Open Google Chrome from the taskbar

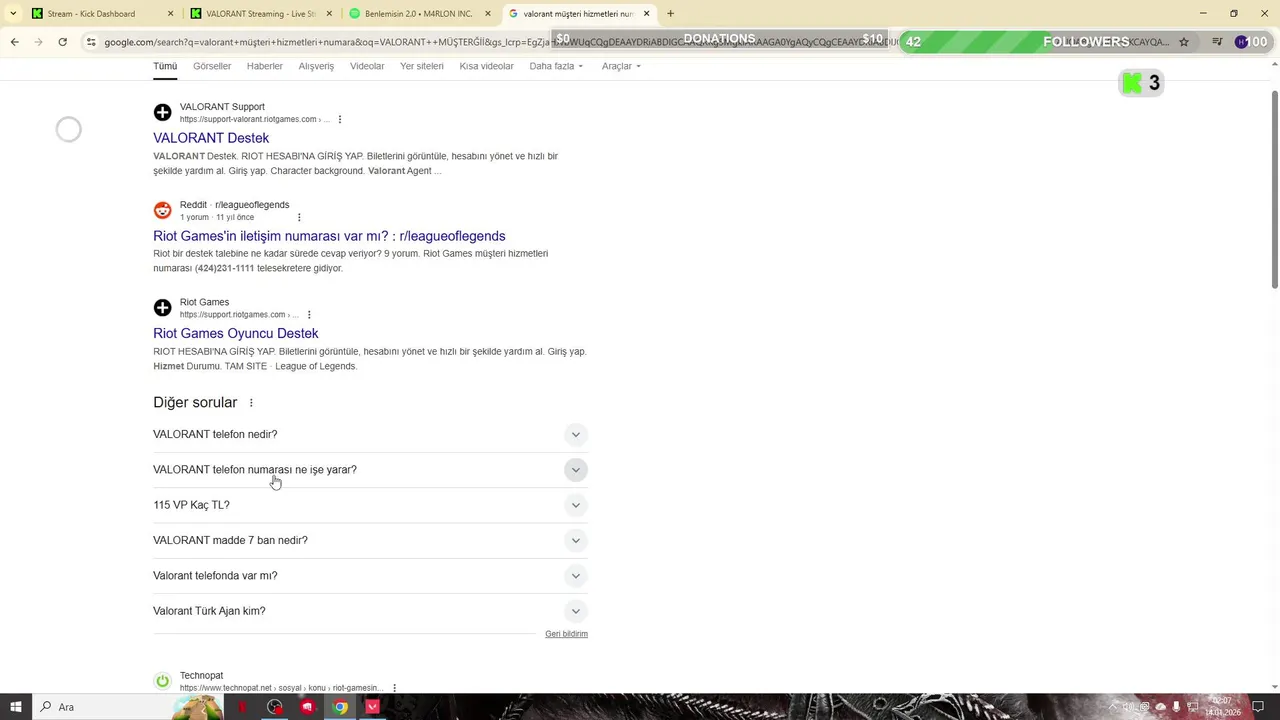tap(340, 707)
